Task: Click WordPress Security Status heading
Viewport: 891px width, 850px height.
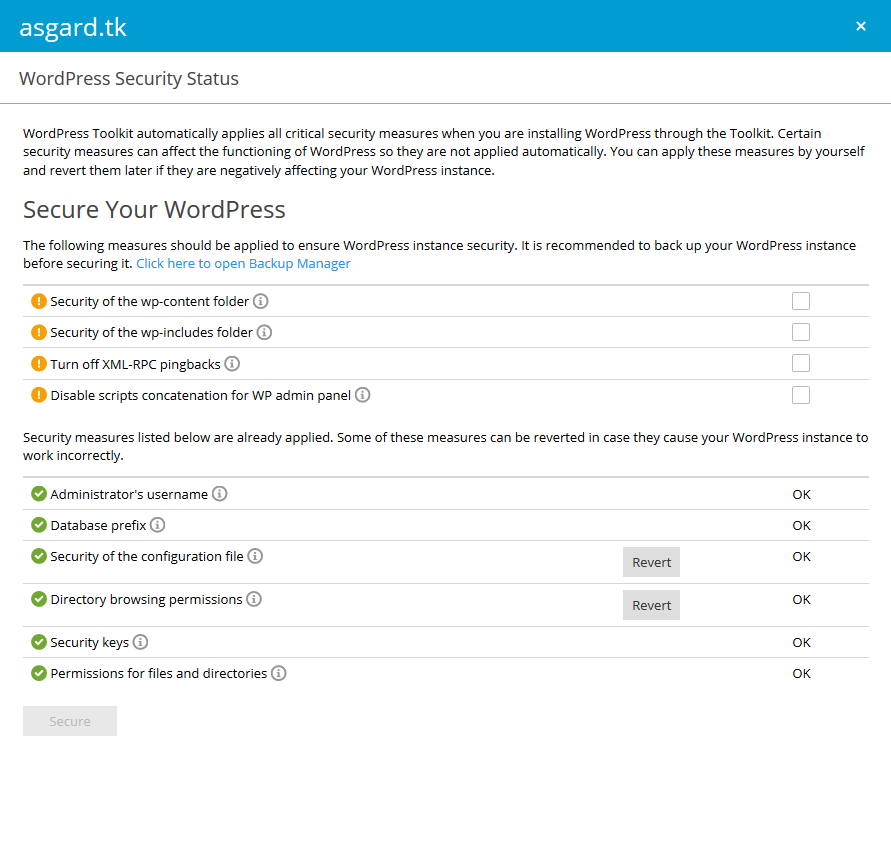Action: click(129, 78)
